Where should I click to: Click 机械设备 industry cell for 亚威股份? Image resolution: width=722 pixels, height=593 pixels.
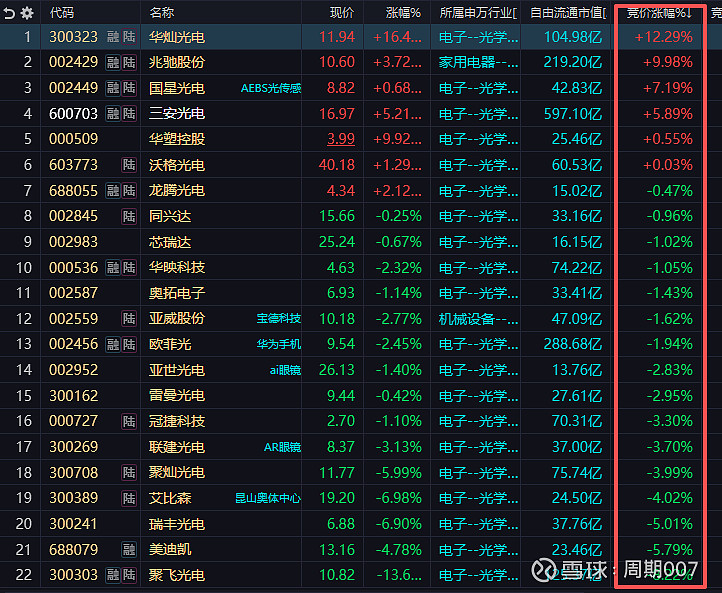pos(478,319)
